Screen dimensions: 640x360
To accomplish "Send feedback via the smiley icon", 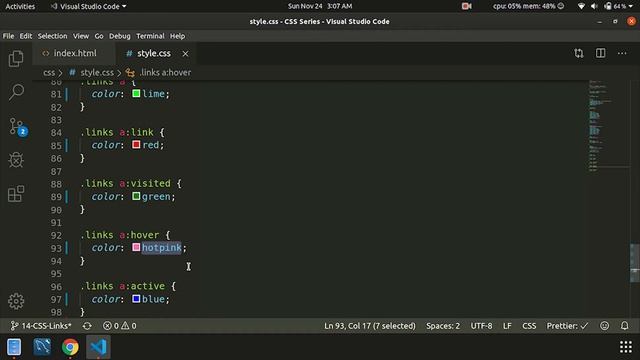I will coord(604,326).
